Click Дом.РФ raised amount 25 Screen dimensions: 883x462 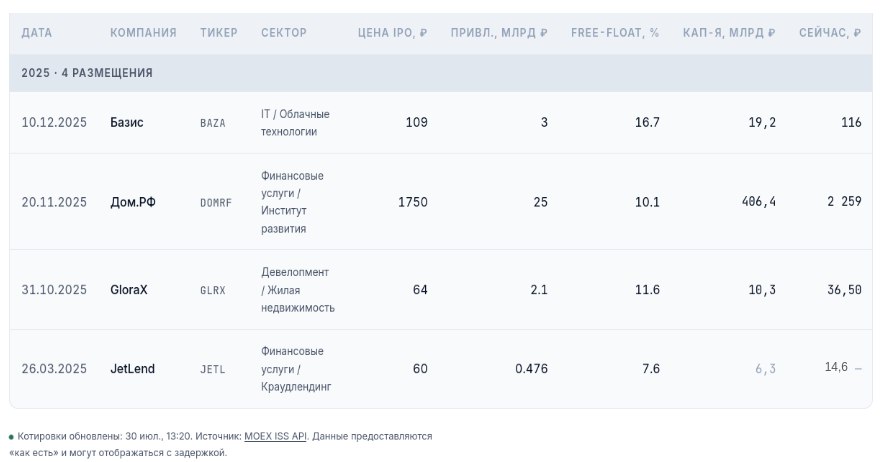(x=541, y=202)
